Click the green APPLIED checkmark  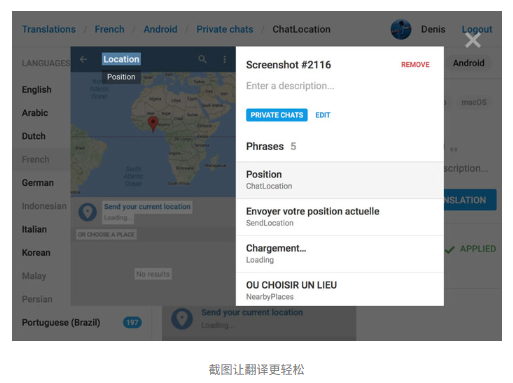(449, 249)
